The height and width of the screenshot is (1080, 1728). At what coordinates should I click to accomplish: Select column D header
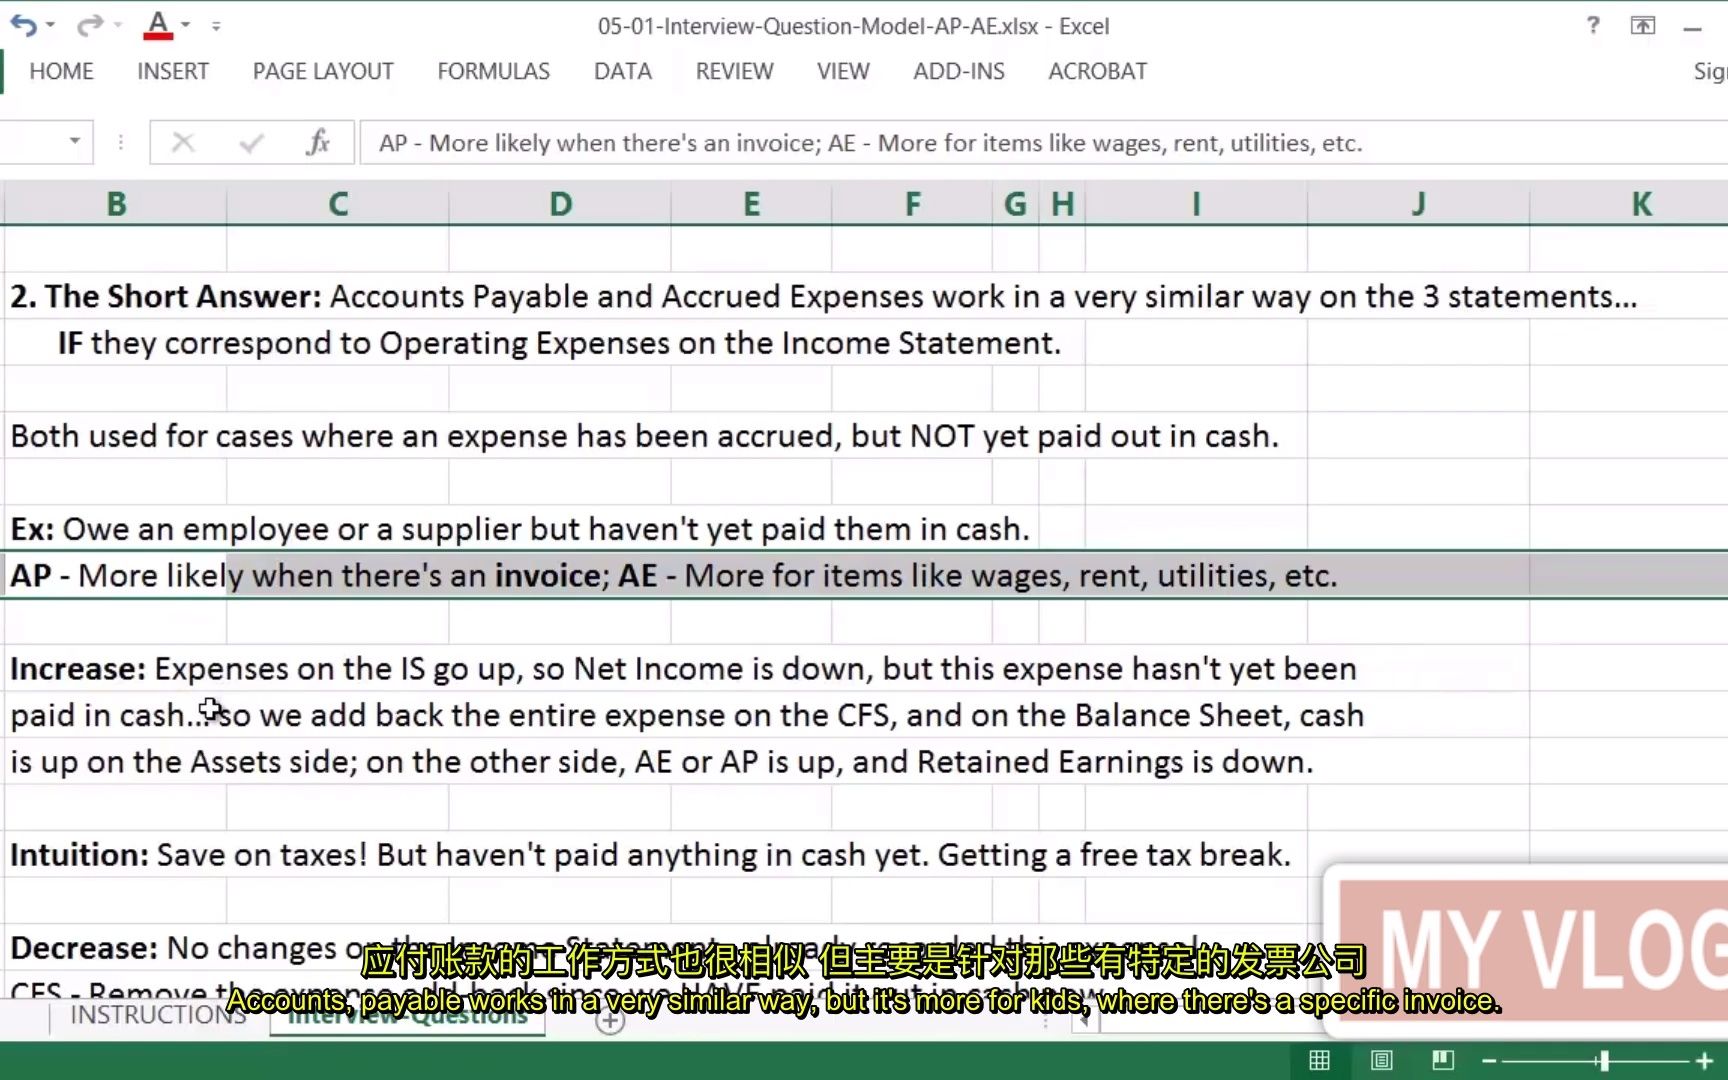point(560,204)
